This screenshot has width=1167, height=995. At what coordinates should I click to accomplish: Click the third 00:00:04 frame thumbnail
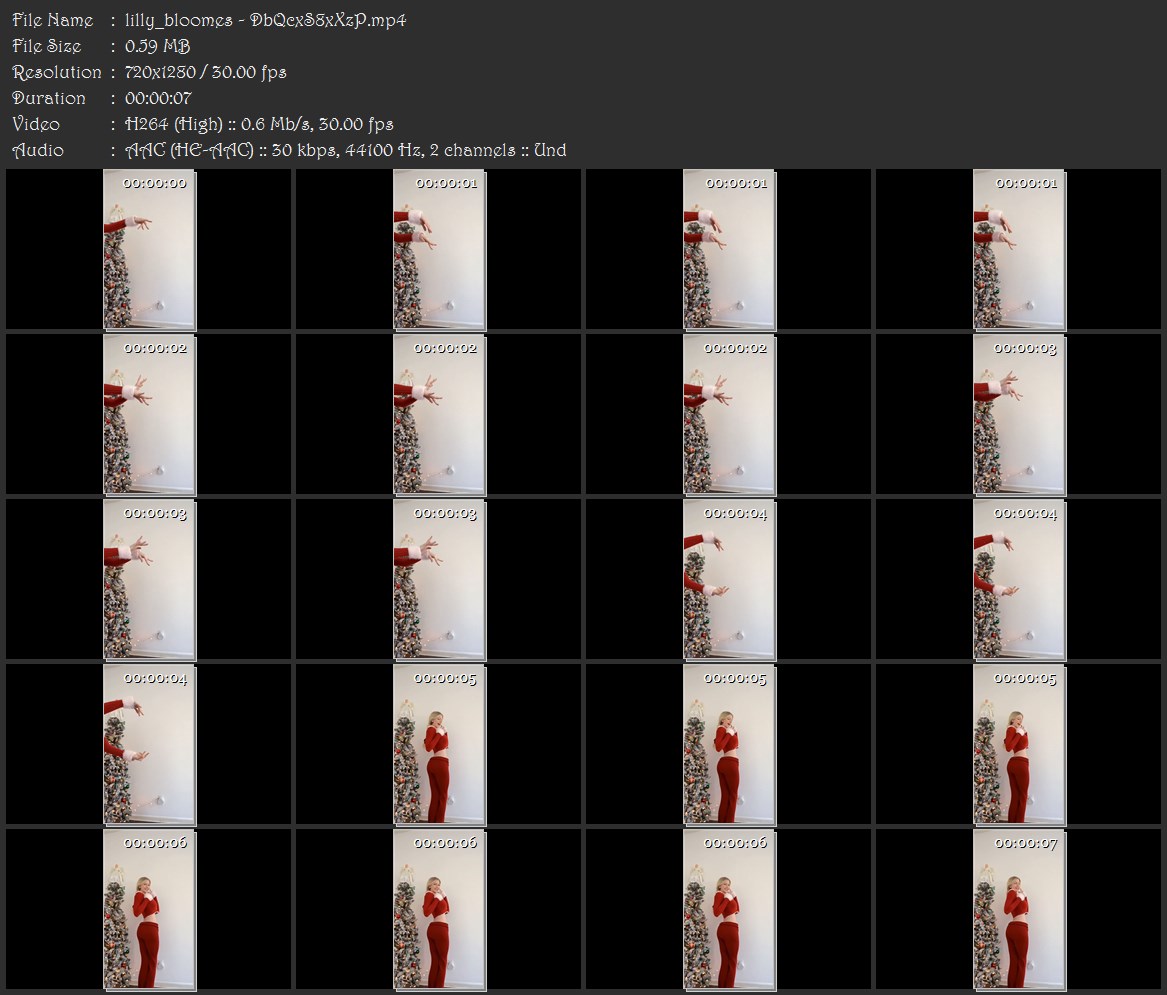coord(149,745)
